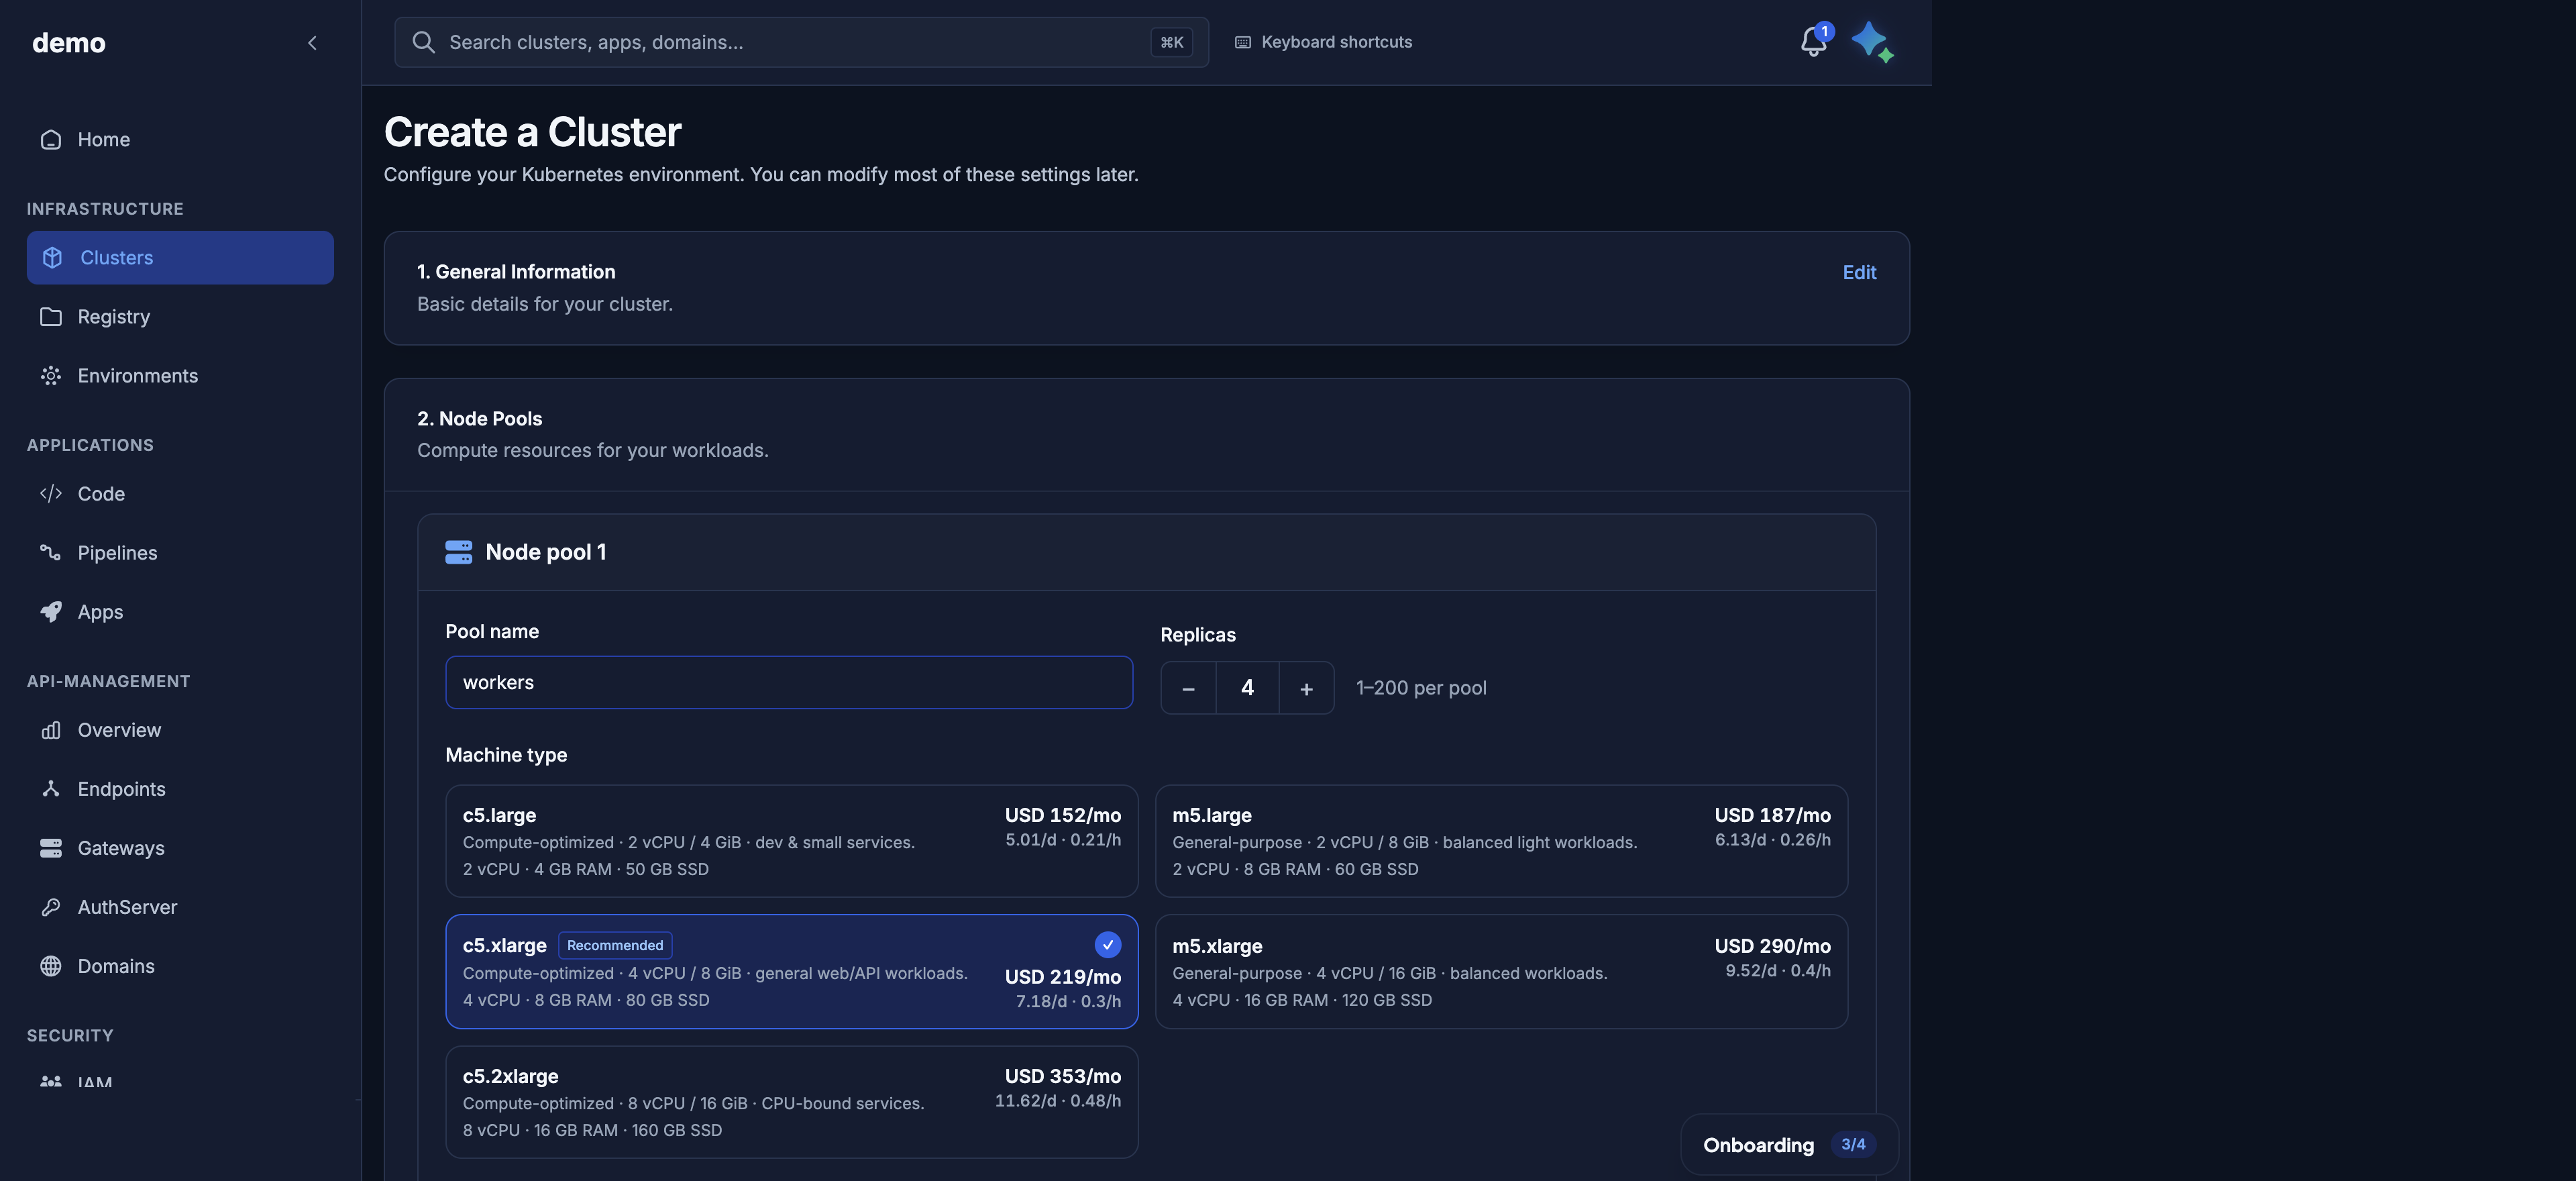The width and height of the screenshot is (2576, 1181).
Task: Click the selected checkmark on c5.xlarge
Action: [1107, 945]
